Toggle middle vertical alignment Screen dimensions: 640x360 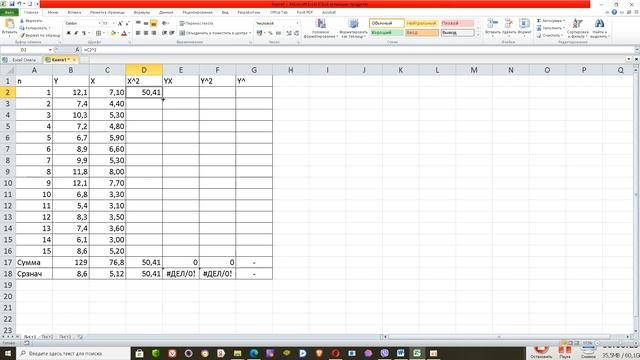coord(146,24)
